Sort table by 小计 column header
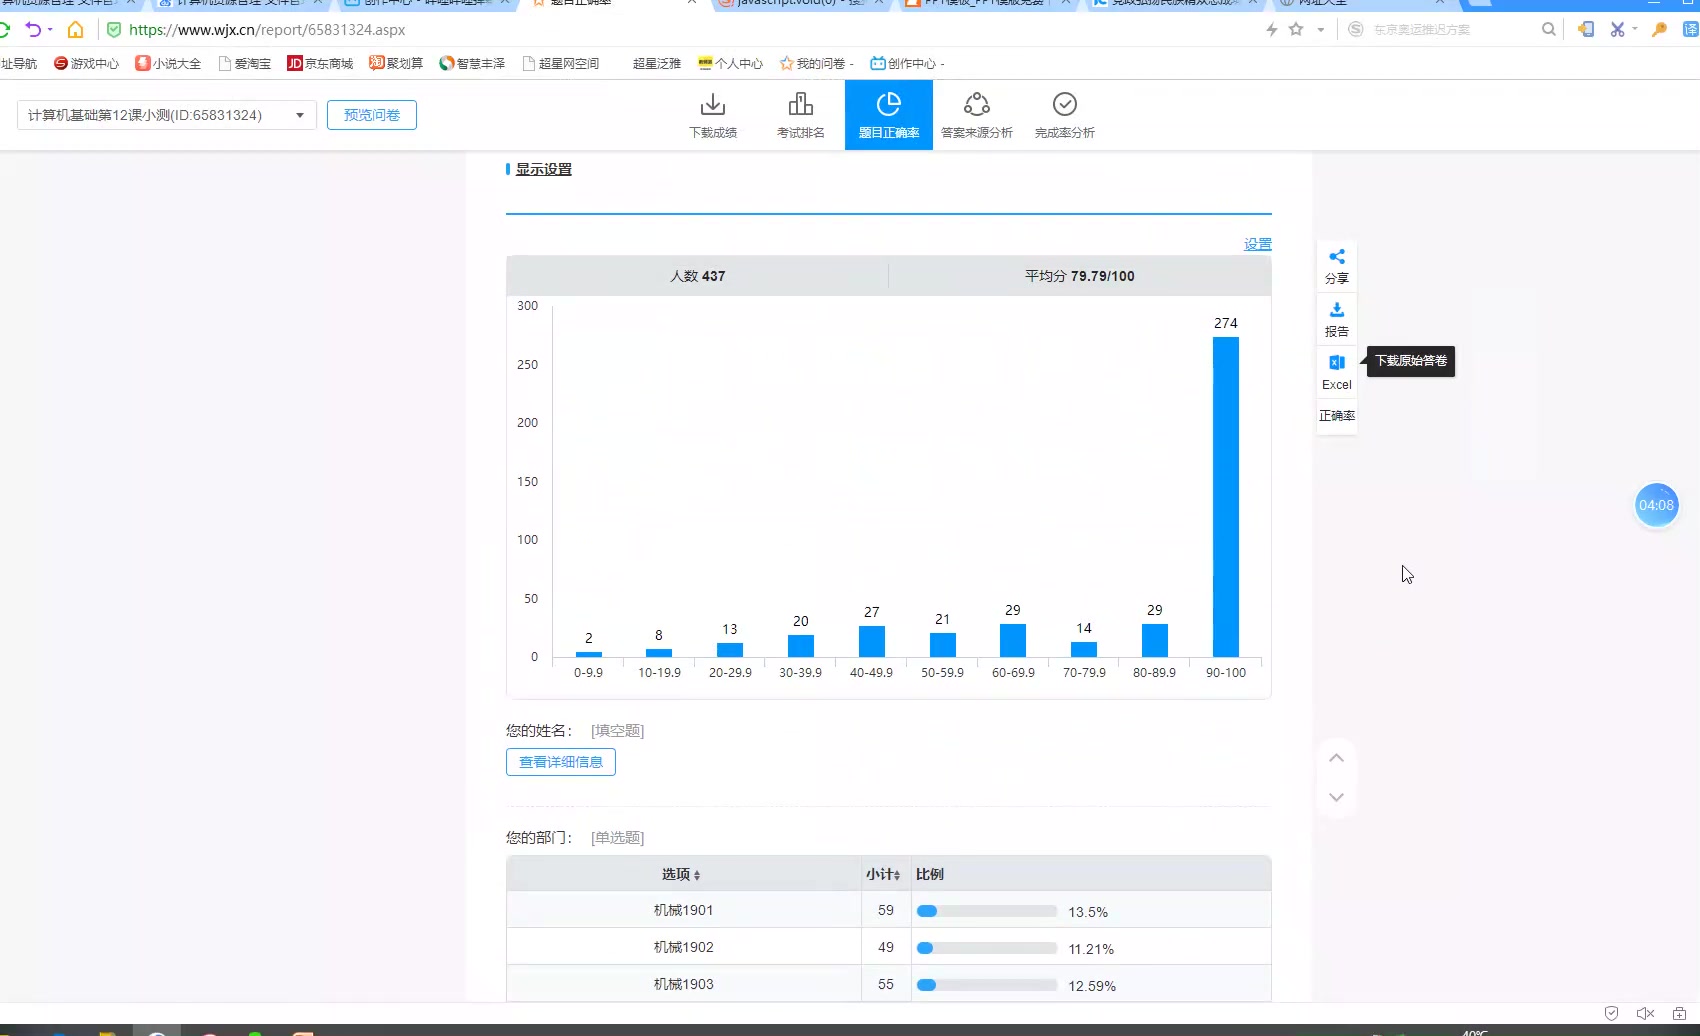1700x1036 pixels. (x=883, y=874)
